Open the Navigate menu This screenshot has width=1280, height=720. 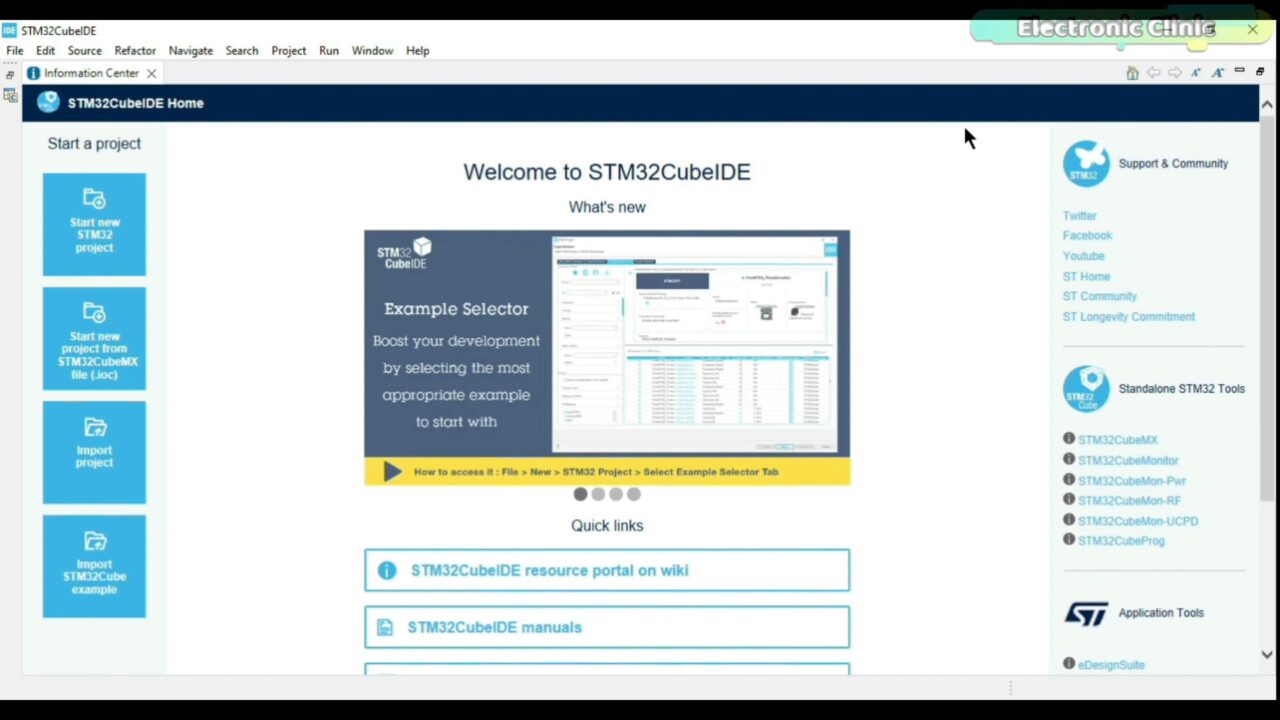point(191,50)
